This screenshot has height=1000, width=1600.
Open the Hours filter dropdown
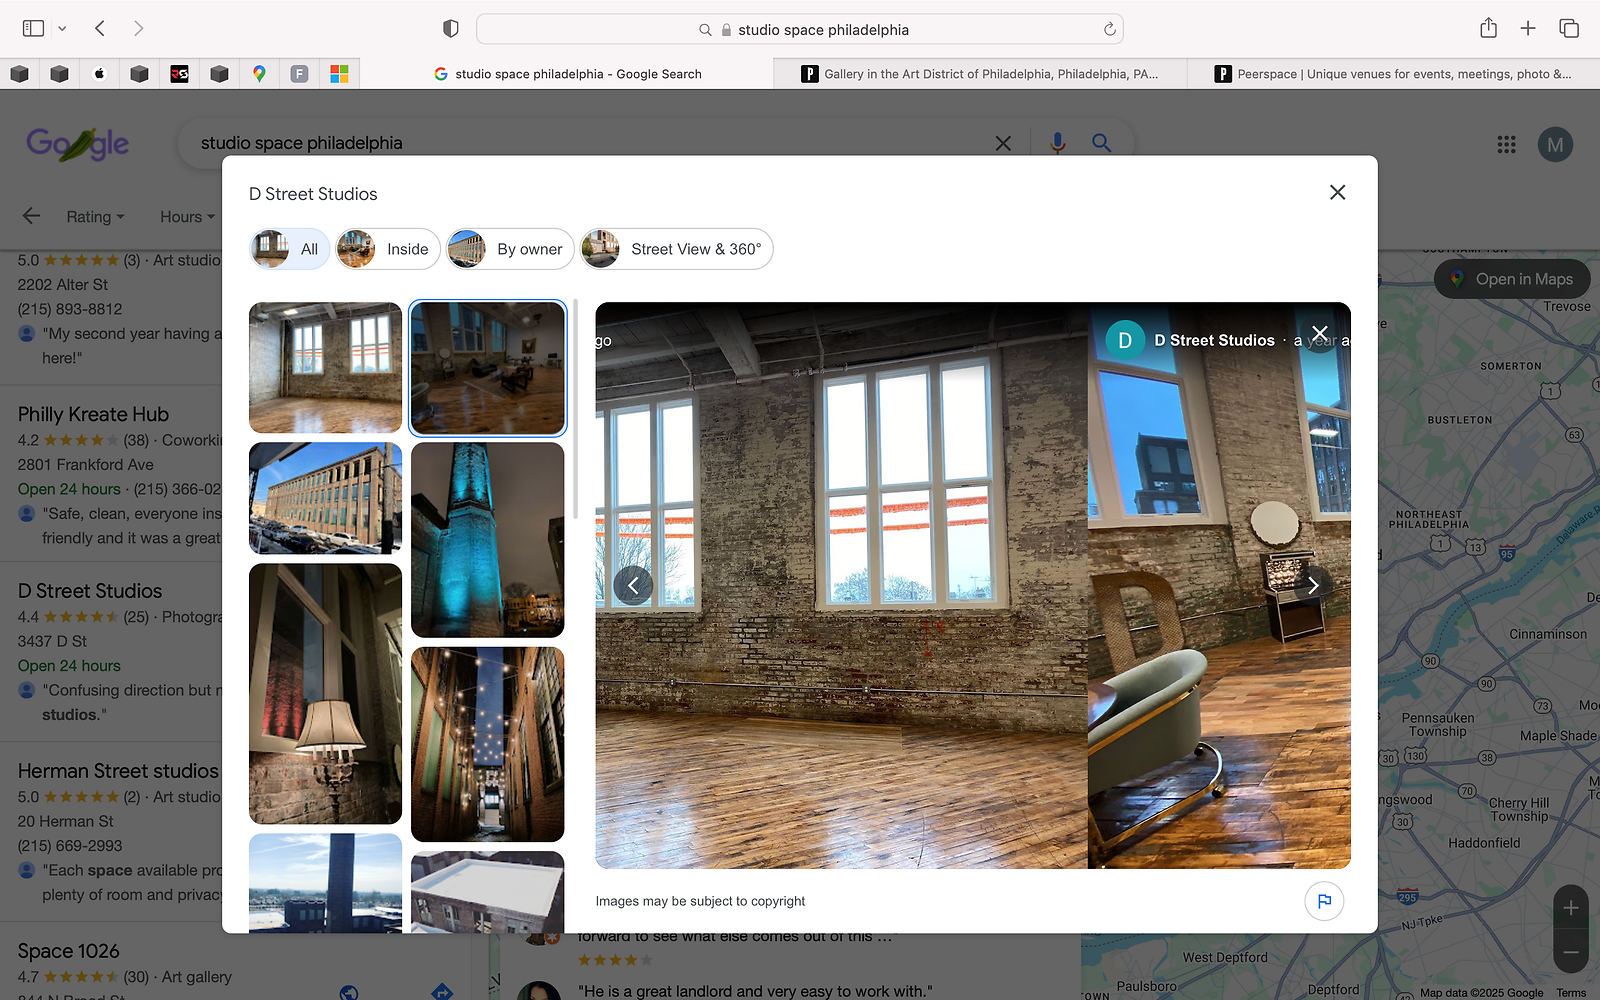point(187,217)
